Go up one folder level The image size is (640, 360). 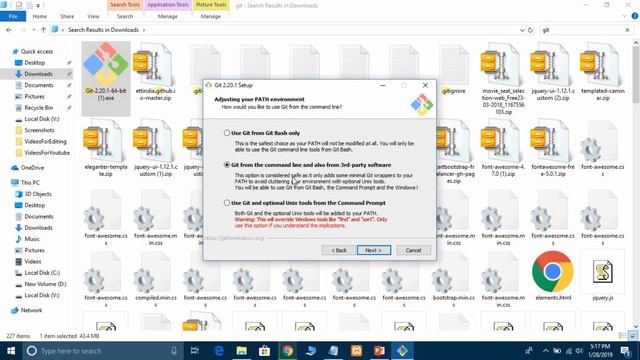[43, 30]
